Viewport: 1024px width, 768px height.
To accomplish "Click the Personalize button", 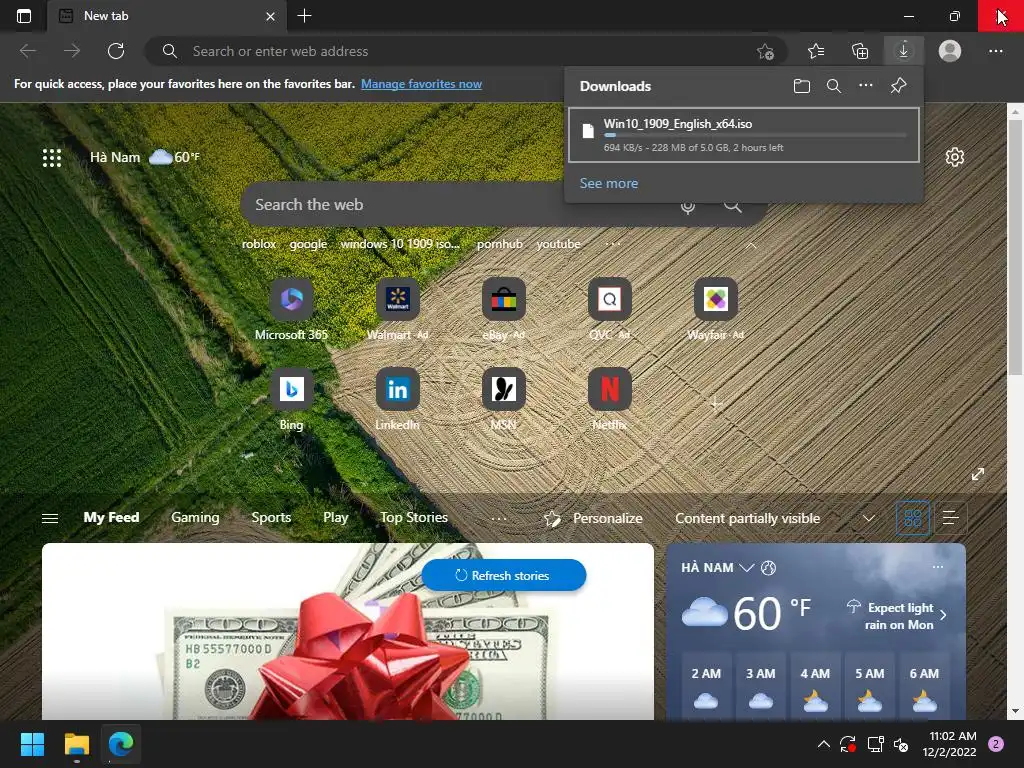I will click(593, 519).
